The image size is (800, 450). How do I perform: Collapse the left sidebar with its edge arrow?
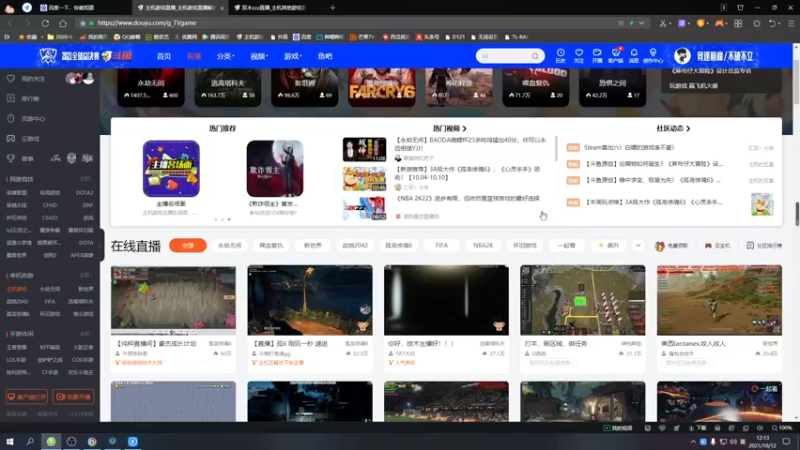pos(101,246)
